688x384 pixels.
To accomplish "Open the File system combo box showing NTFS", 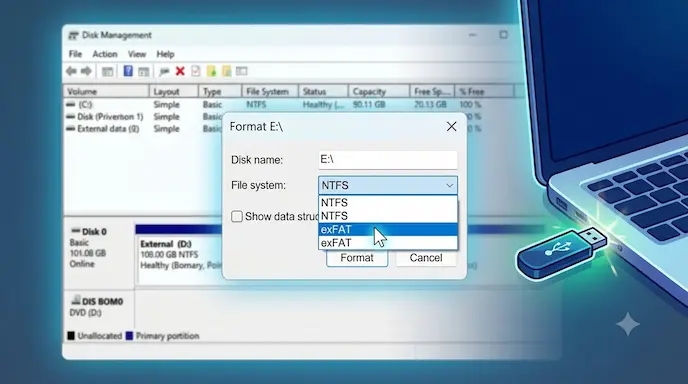I will click(x=388, y=185).
